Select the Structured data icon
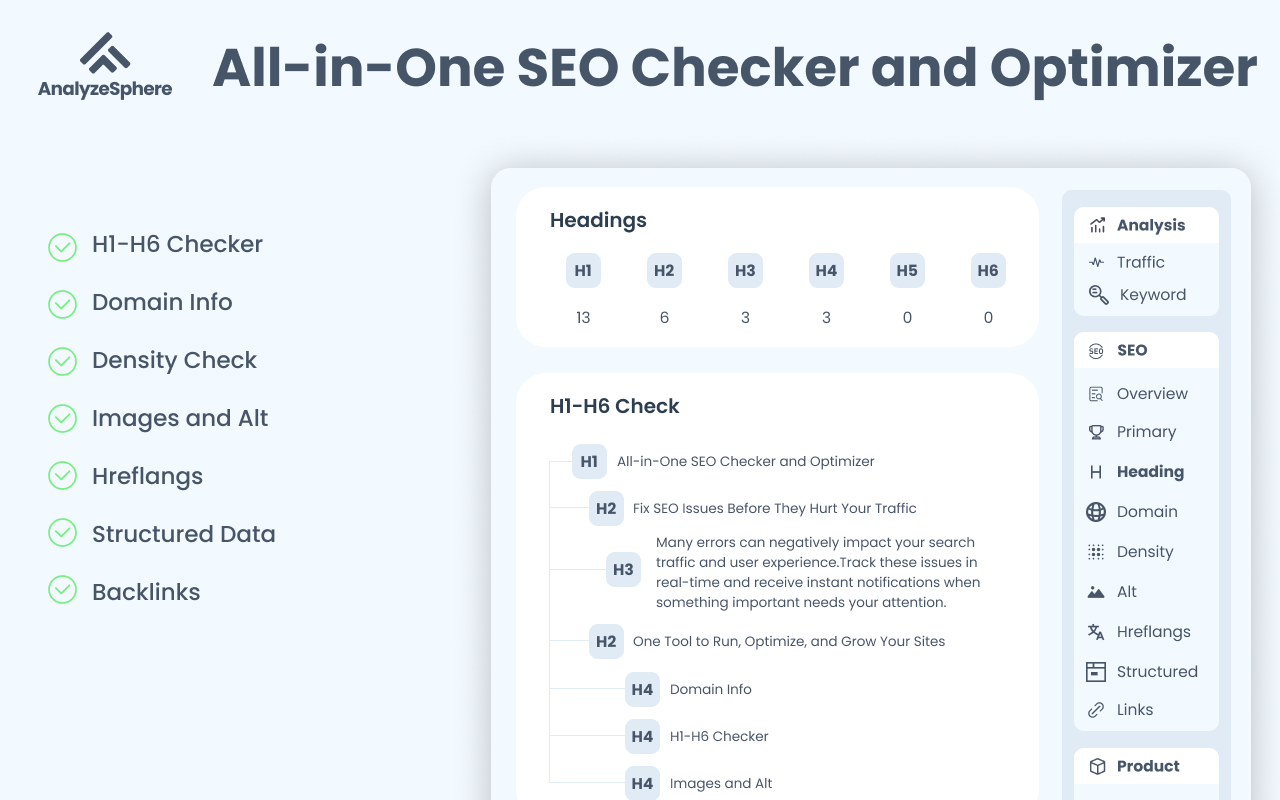Viewport: 1280px width, 800px height. tap(1097, 671)
